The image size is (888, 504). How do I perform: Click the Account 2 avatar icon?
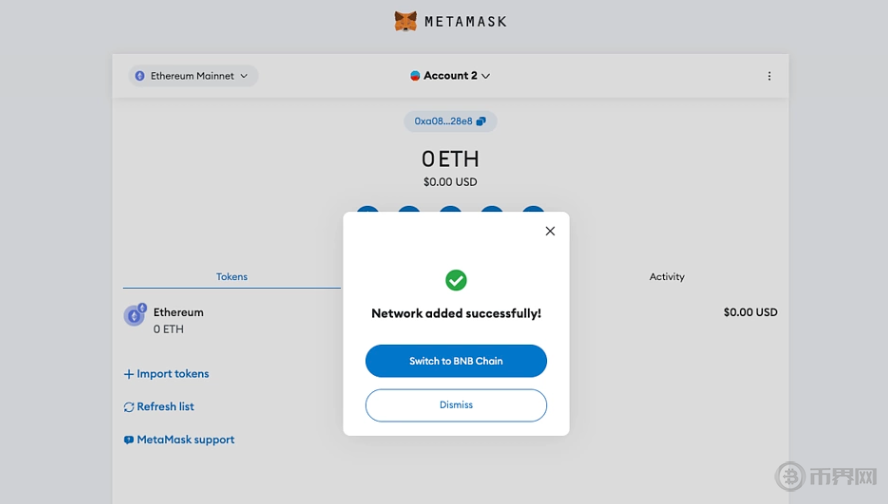coord(416,76)
